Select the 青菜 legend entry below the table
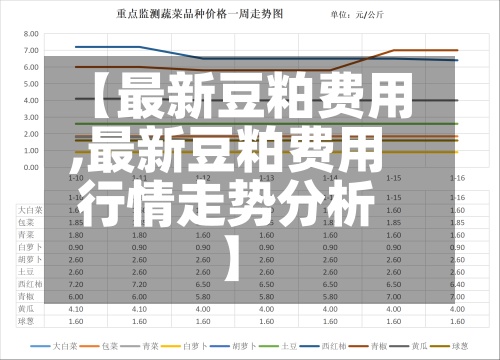Viewport: 500px width, 360px height. 139,346
